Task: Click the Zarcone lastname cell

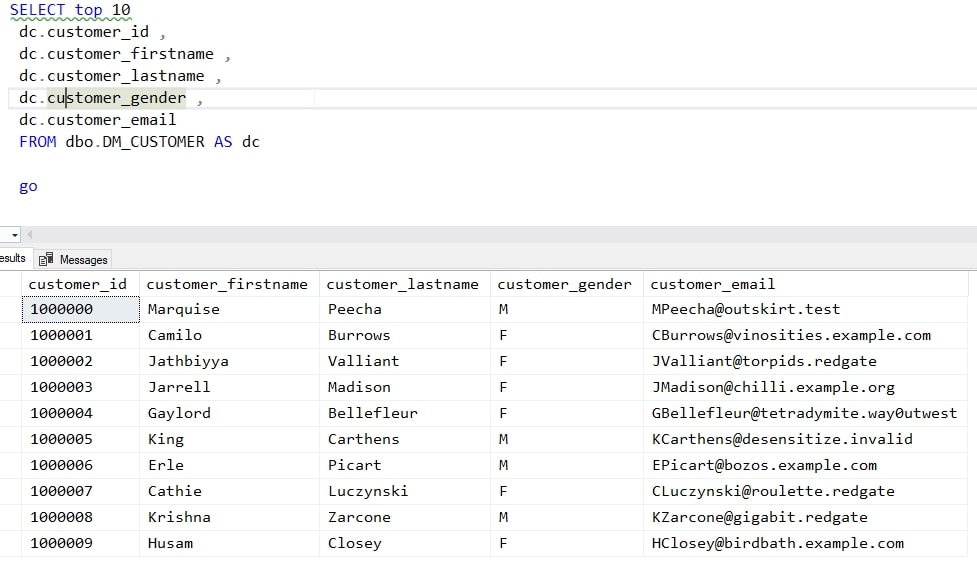Action: pos(405,517)
